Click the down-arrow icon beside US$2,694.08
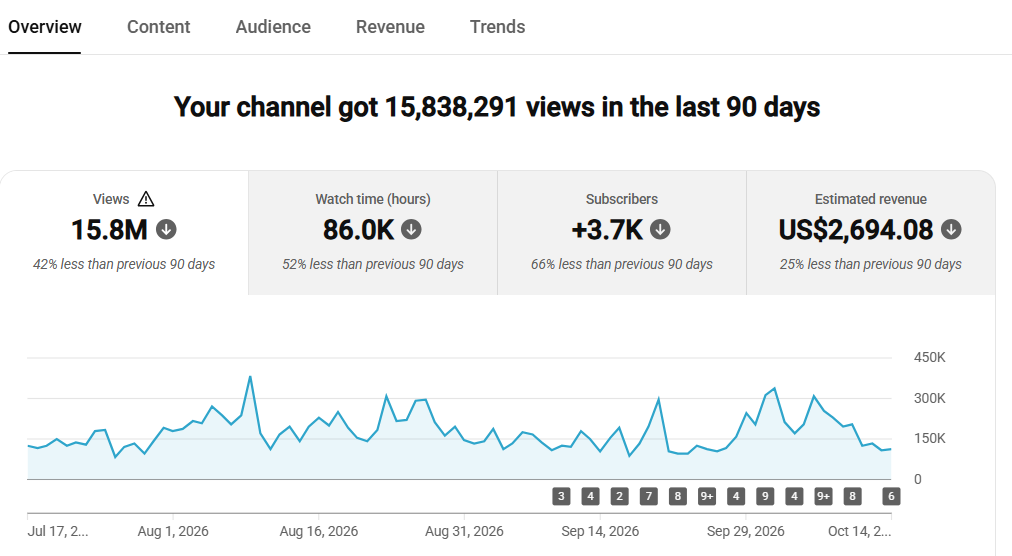 [x=951, y=229]
